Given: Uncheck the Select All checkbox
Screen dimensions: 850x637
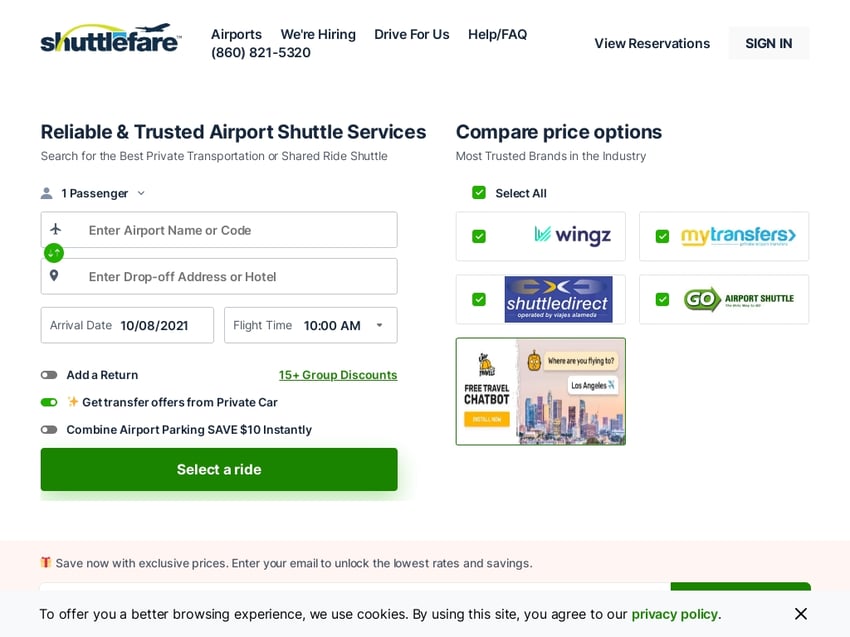Looking at the screenshot, I should [x=479, y=193].
